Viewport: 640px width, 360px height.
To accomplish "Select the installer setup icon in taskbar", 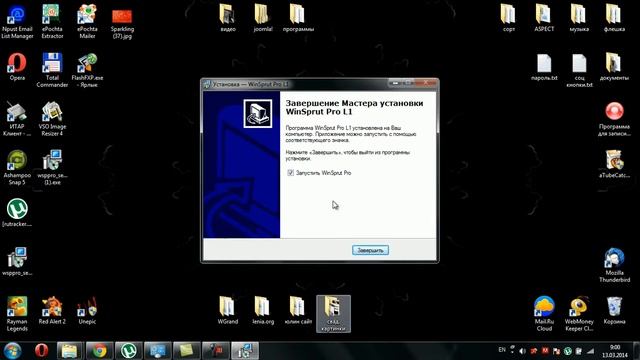I will [x=245, y=351].
